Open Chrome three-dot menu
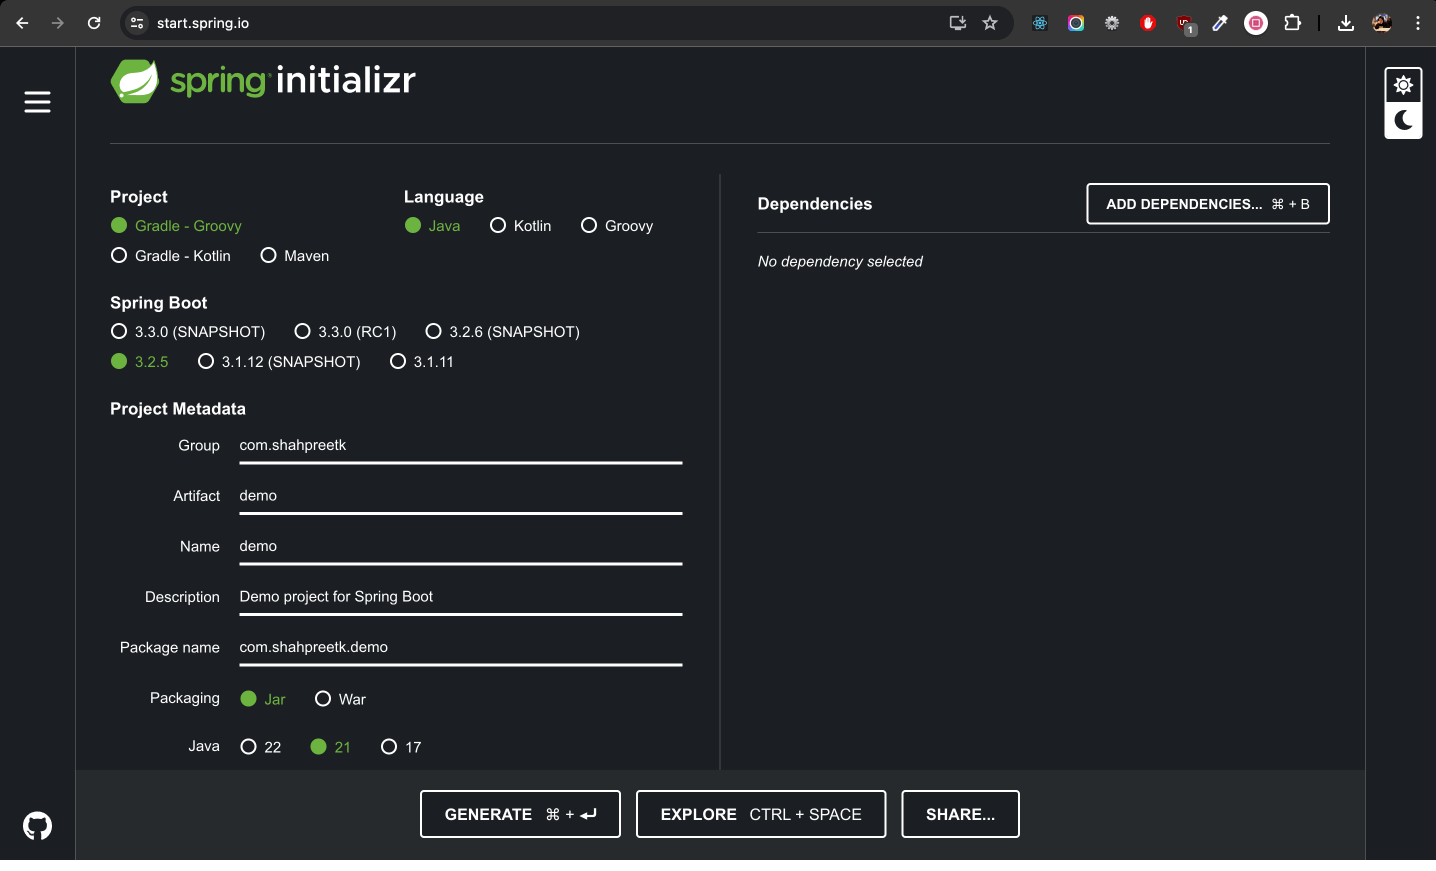The image size is (1436, 871). [1418, 23]
